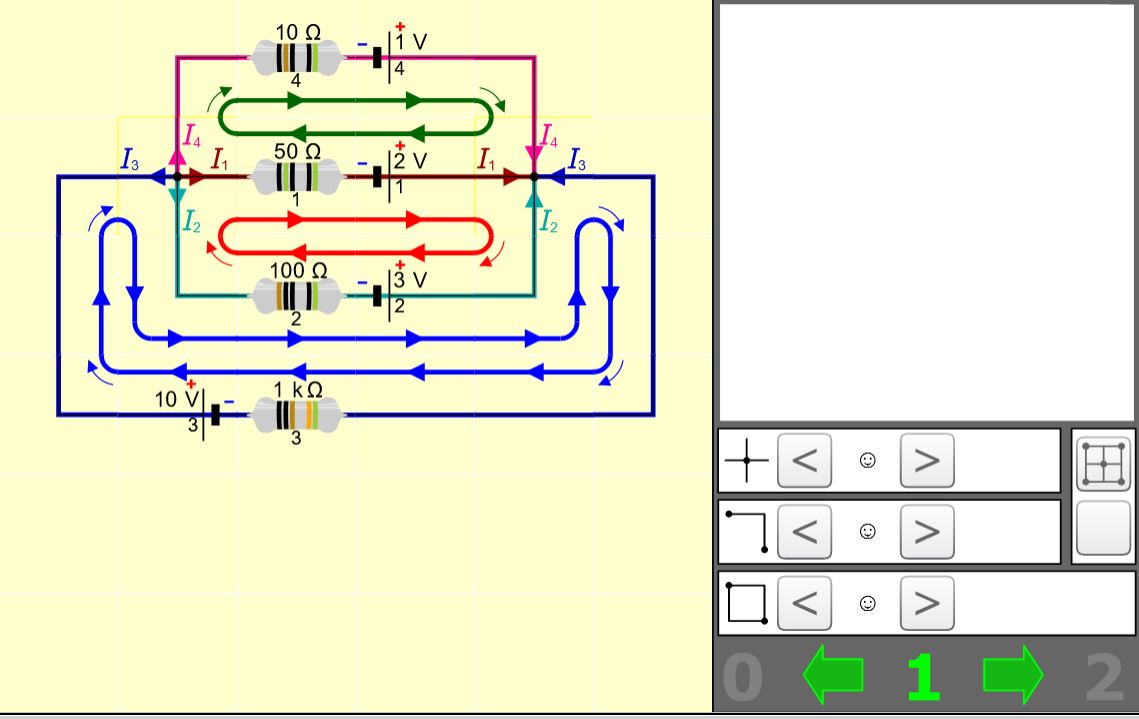Viewport: 1139px width, 719px height.
Task: Select the 10 Ω resistor
Action: (296, 57)
